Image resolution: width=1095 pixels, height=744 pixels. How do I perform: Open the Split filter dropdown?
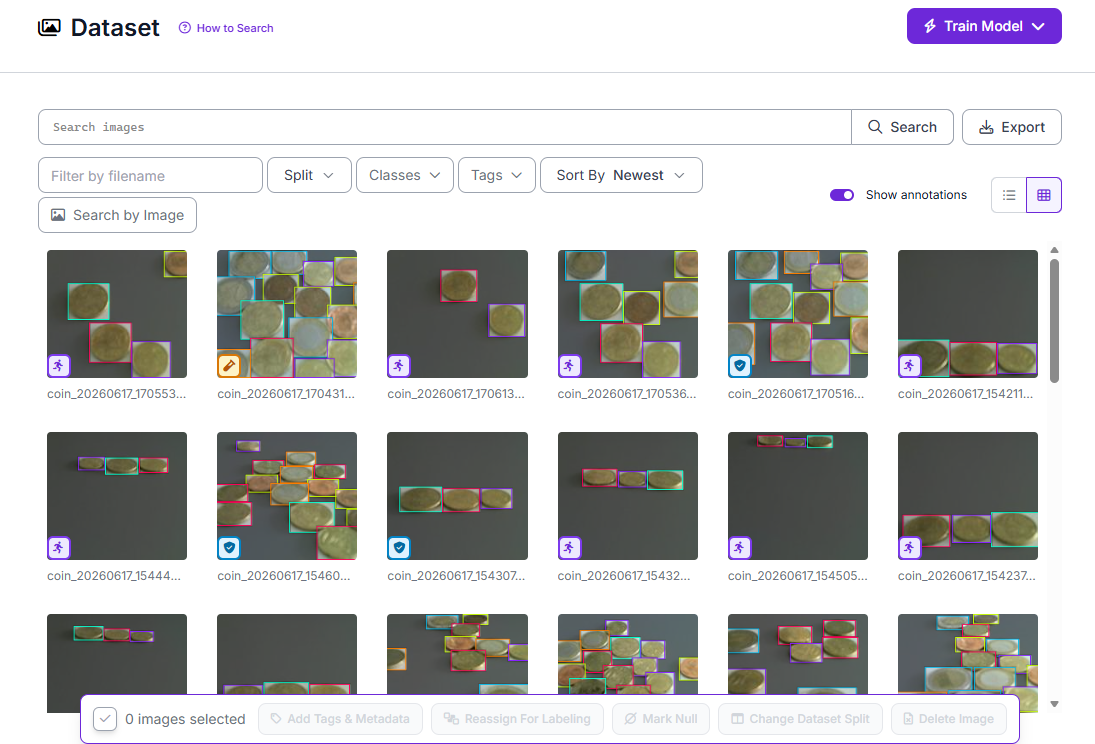pos(308,175)
